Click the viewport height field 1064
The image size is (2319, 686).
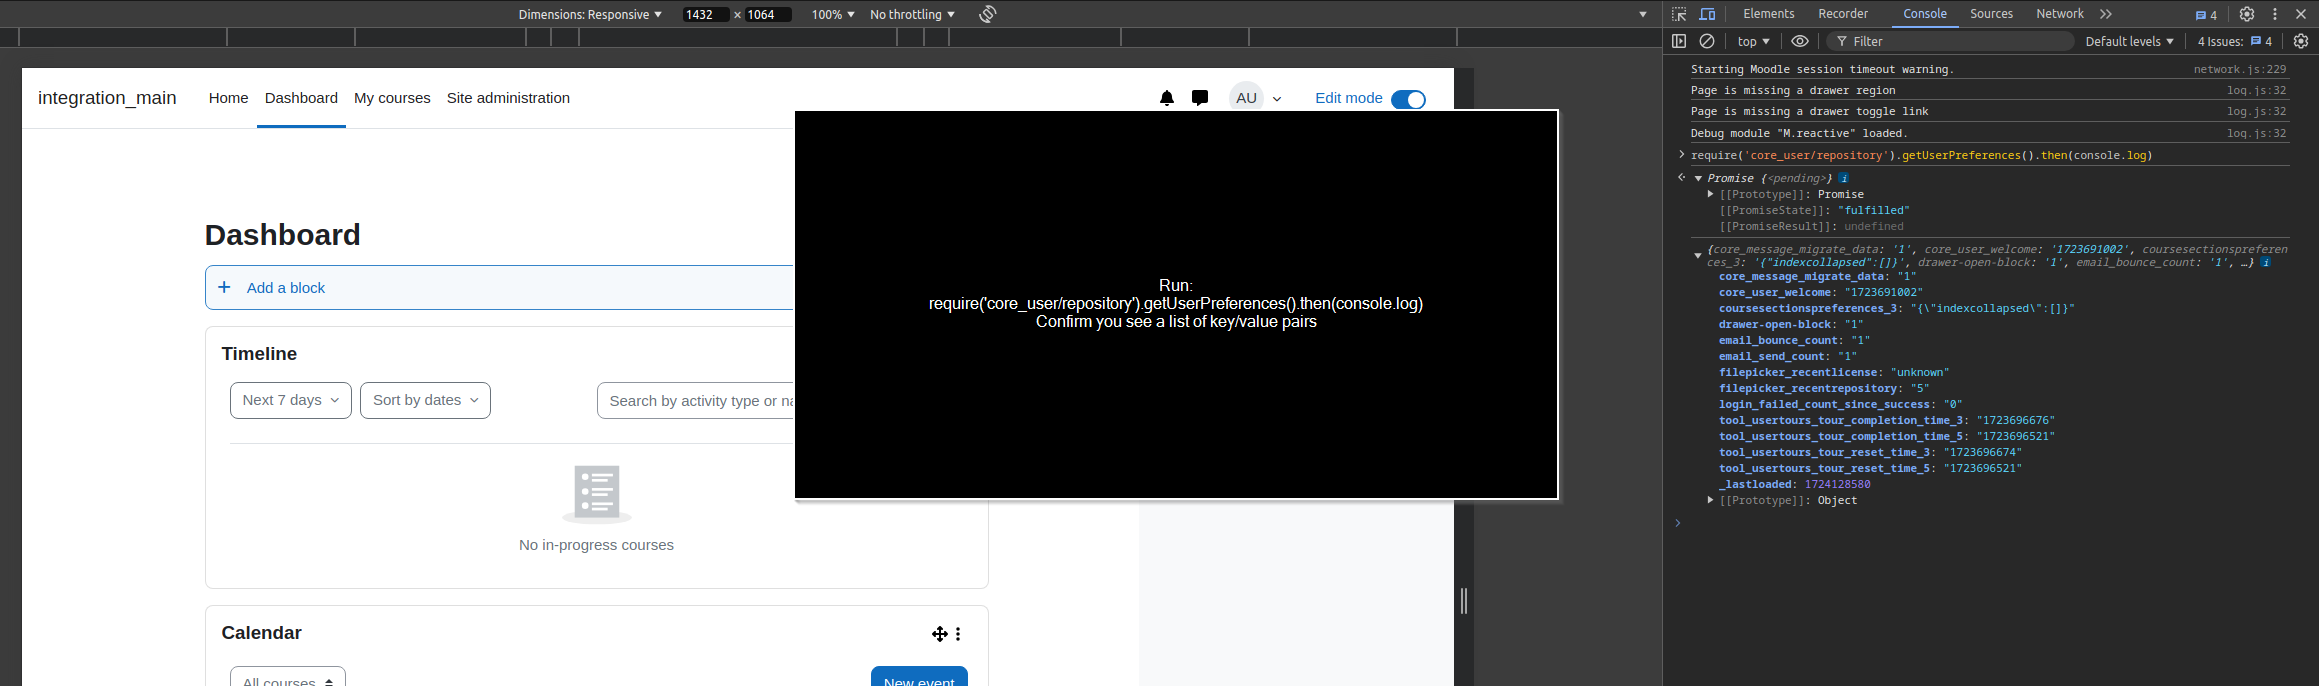pyautogui.click(x=768, y=14)
